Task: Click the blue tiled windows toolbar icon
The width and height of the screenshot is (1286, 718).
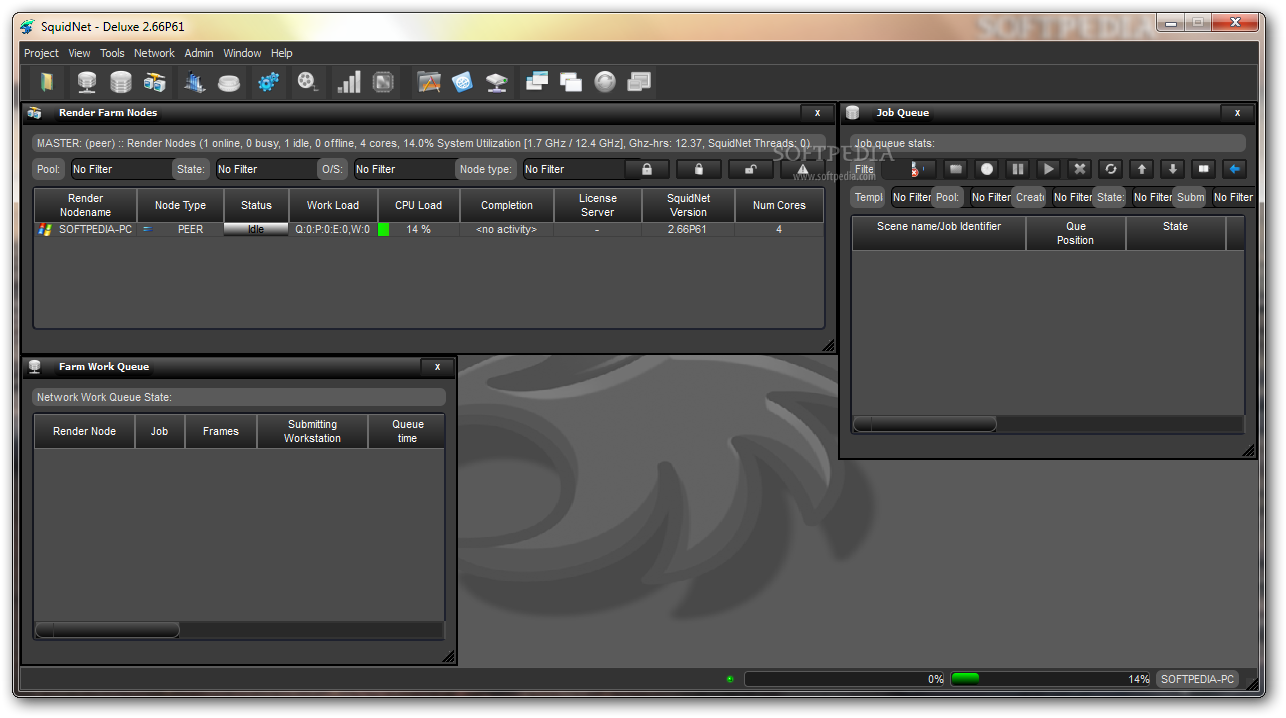Action: (x=537, y=82)
